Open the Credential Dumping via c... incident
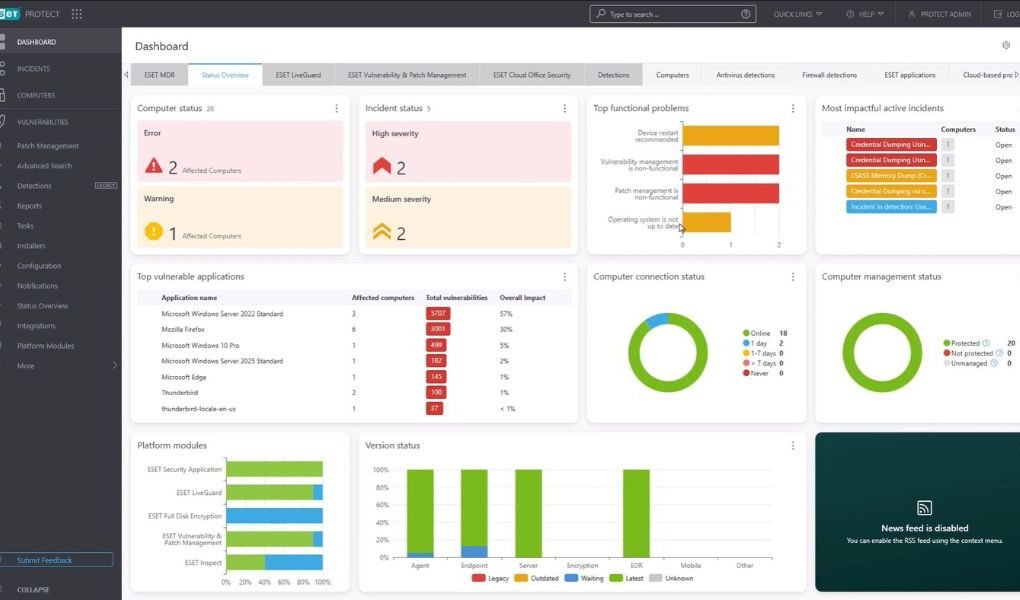 pos(891,191)
